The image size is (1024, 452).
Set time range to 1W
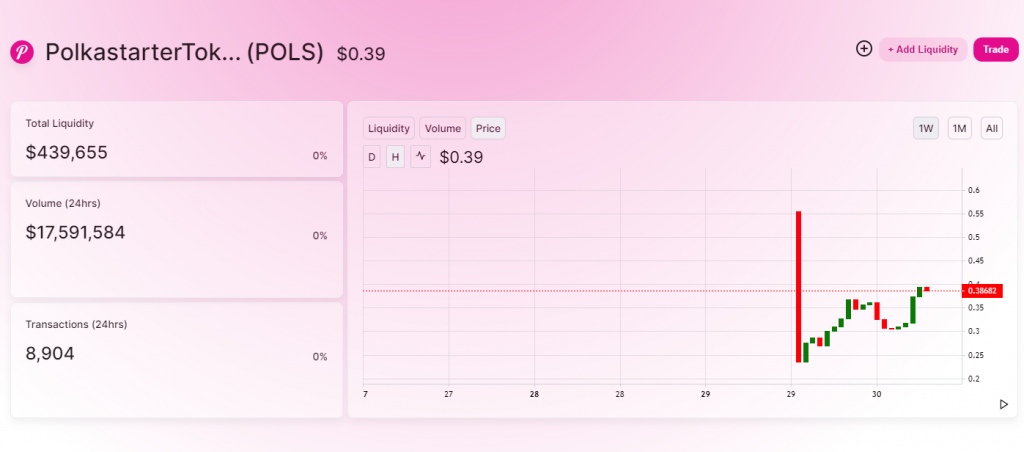pyautogui.click(x=926, y=128)
